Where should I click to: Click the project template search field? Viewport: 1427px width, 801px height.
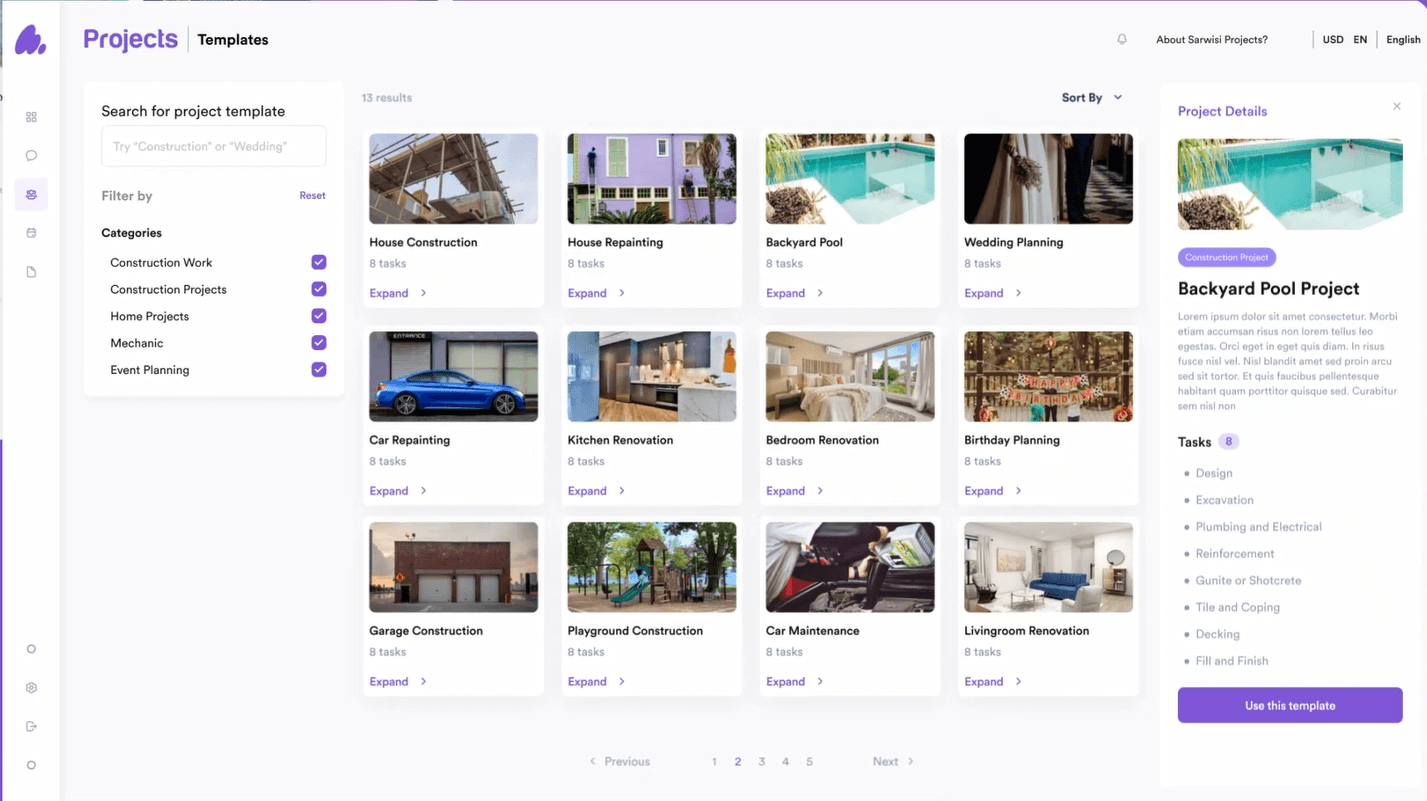[x=214, y=146]
